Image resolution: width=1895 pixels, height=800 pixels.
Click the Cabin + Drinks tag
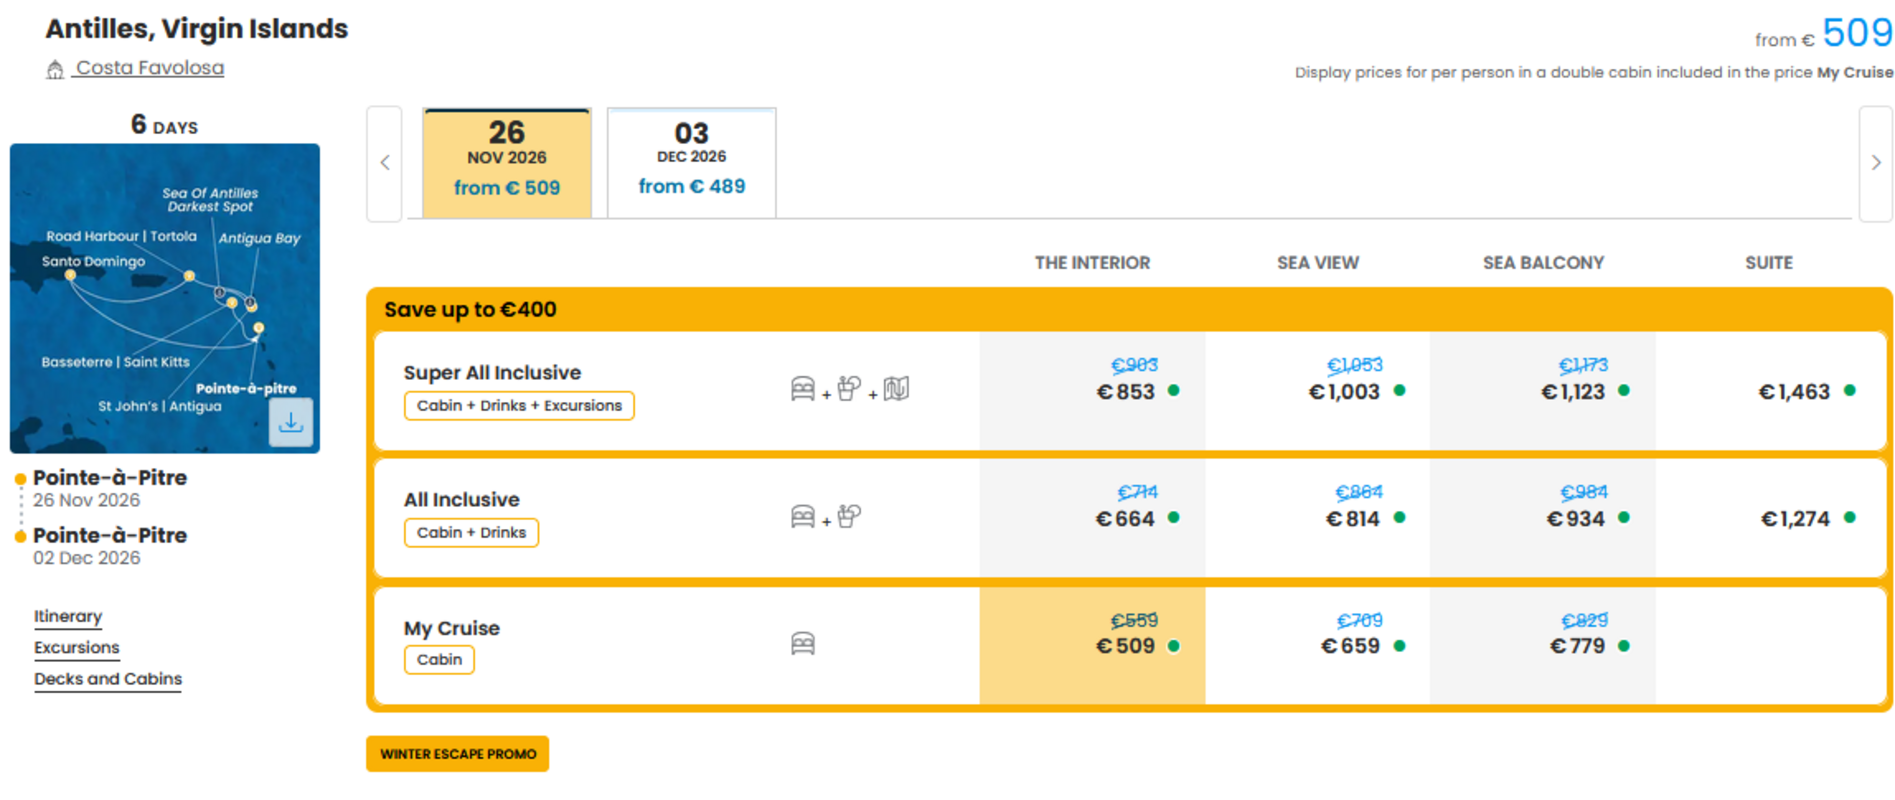pos(471,532)
